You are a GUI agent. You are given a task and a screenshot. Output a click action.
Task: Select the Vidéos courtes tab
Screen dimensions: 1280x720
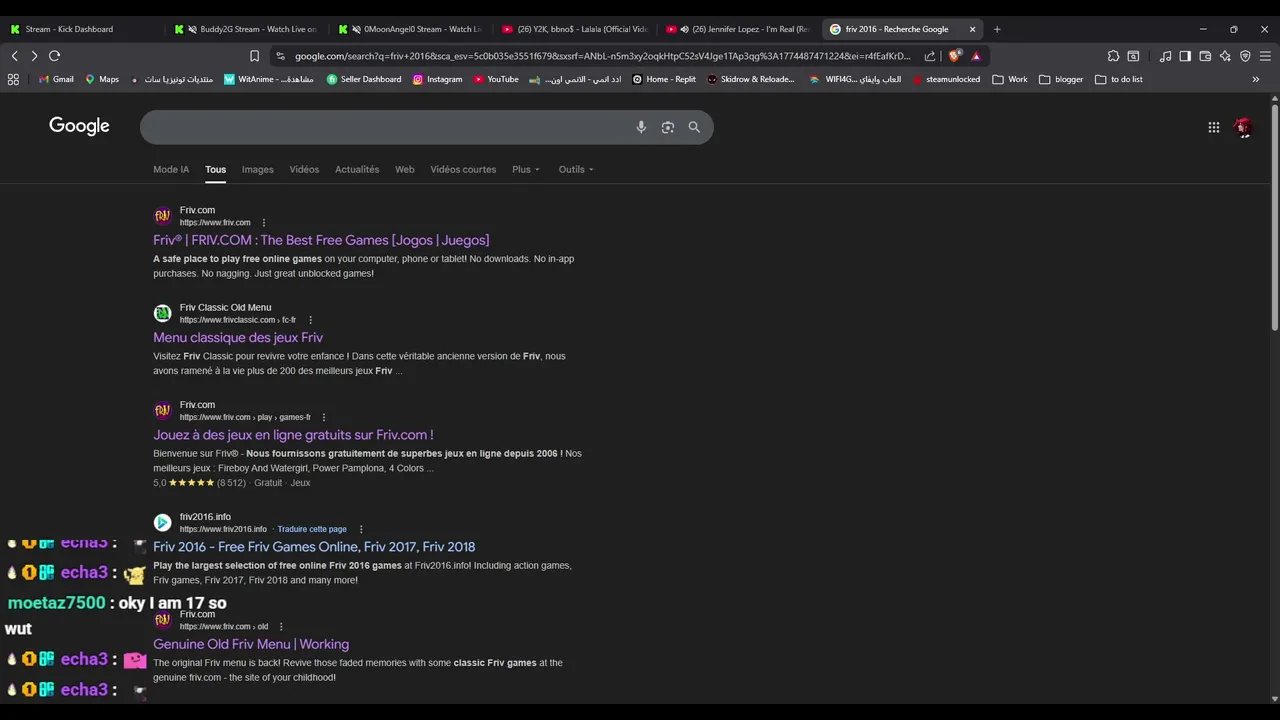coord(463,169)
